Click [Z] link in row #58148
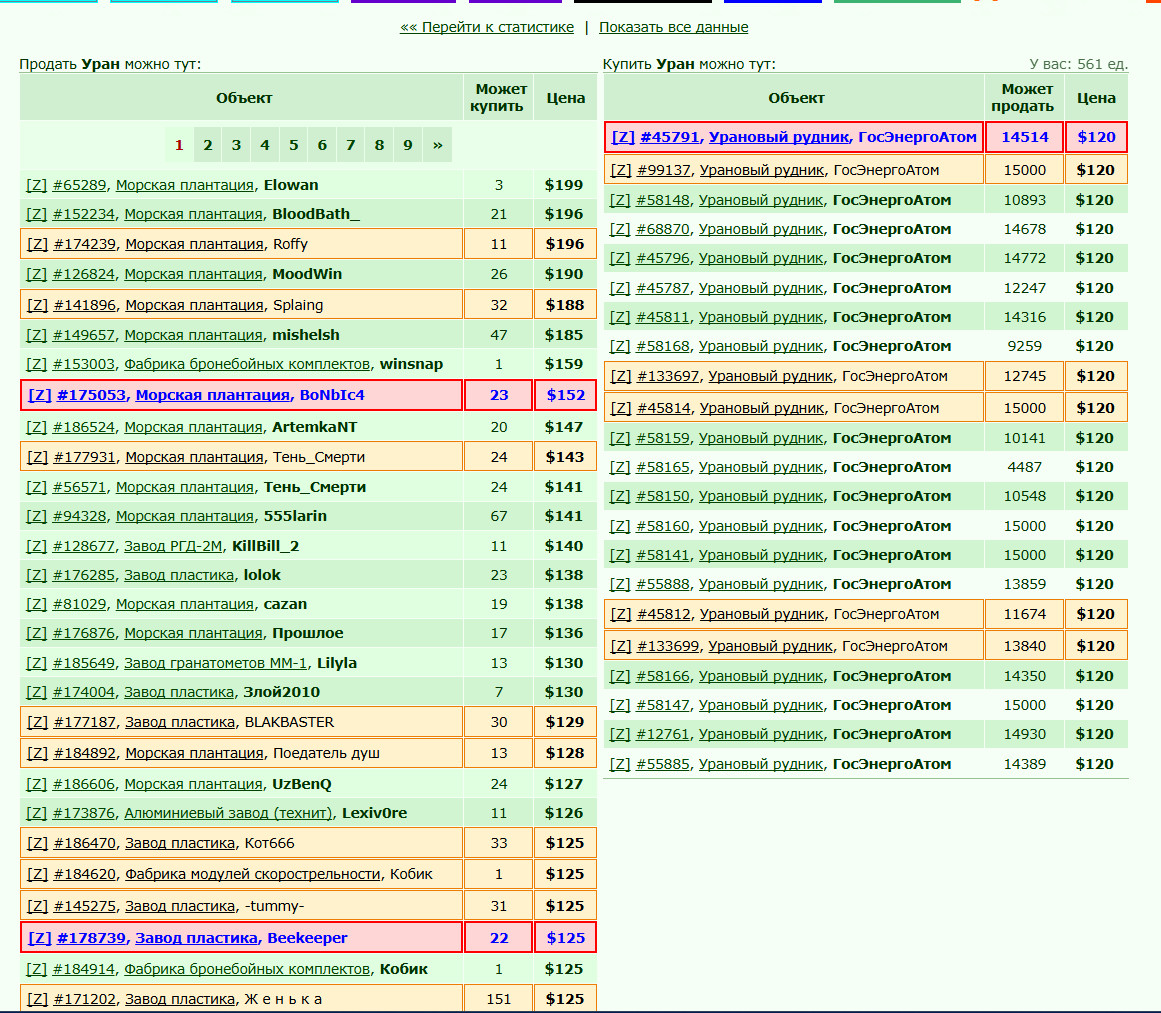This screenshot has width=1161, height=1013. pos(620,201)
